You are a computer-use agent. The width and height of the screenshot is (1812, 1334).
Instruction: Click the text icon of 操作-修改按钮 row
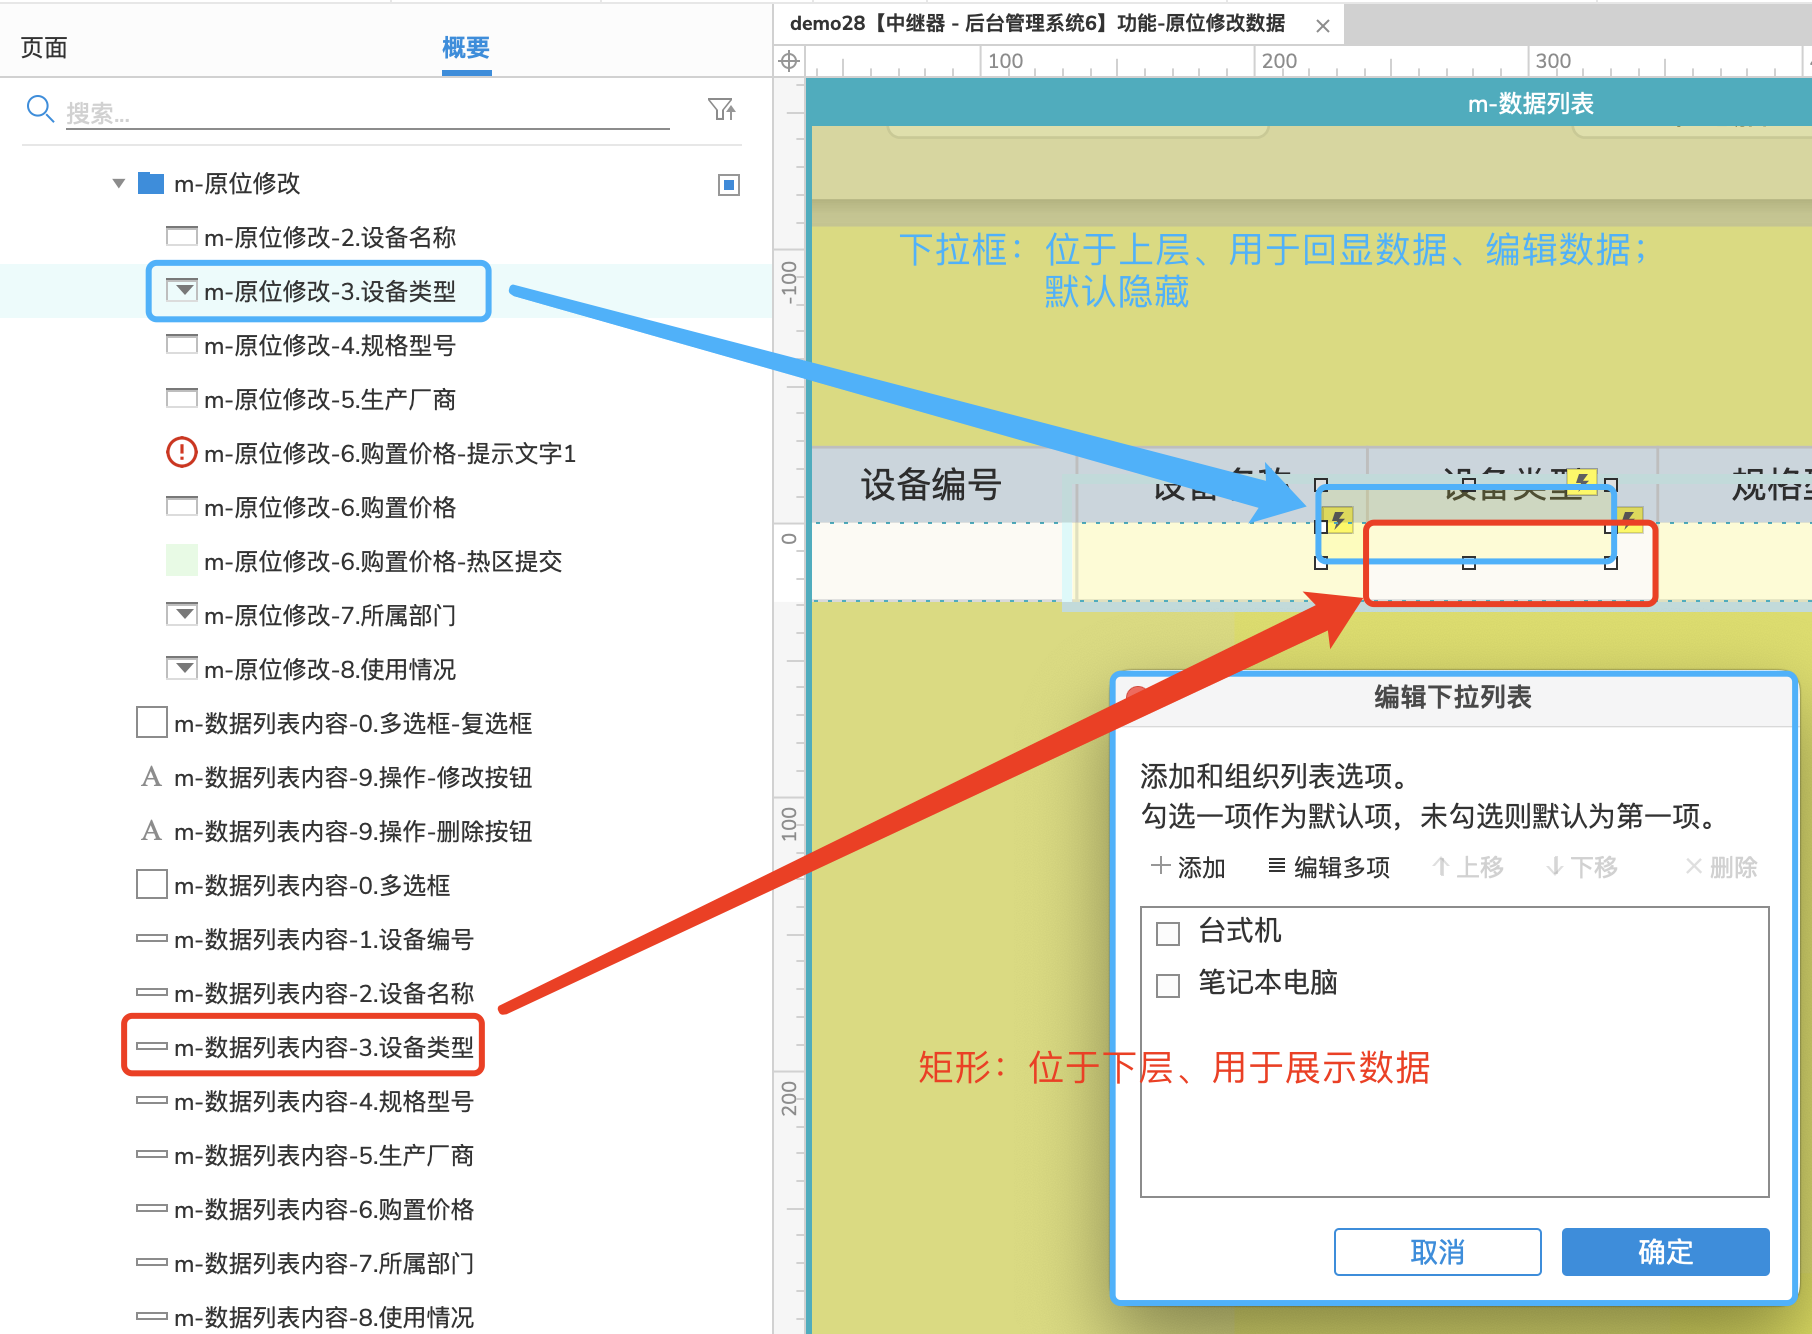[151, 777]
